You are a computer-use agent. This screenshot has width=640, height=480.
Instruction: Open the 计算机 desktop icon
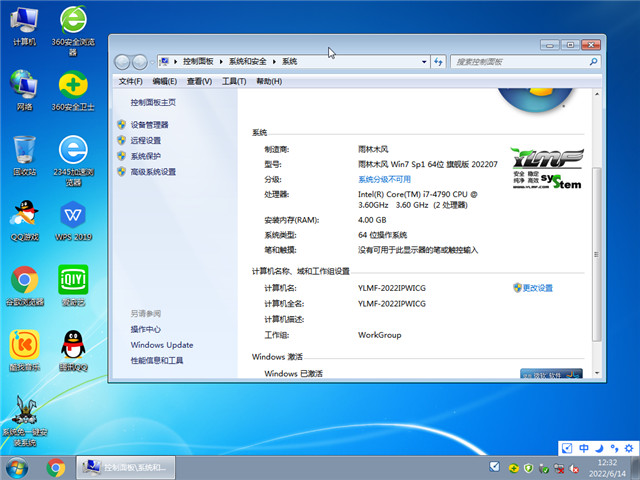click(x=24, y=26)
